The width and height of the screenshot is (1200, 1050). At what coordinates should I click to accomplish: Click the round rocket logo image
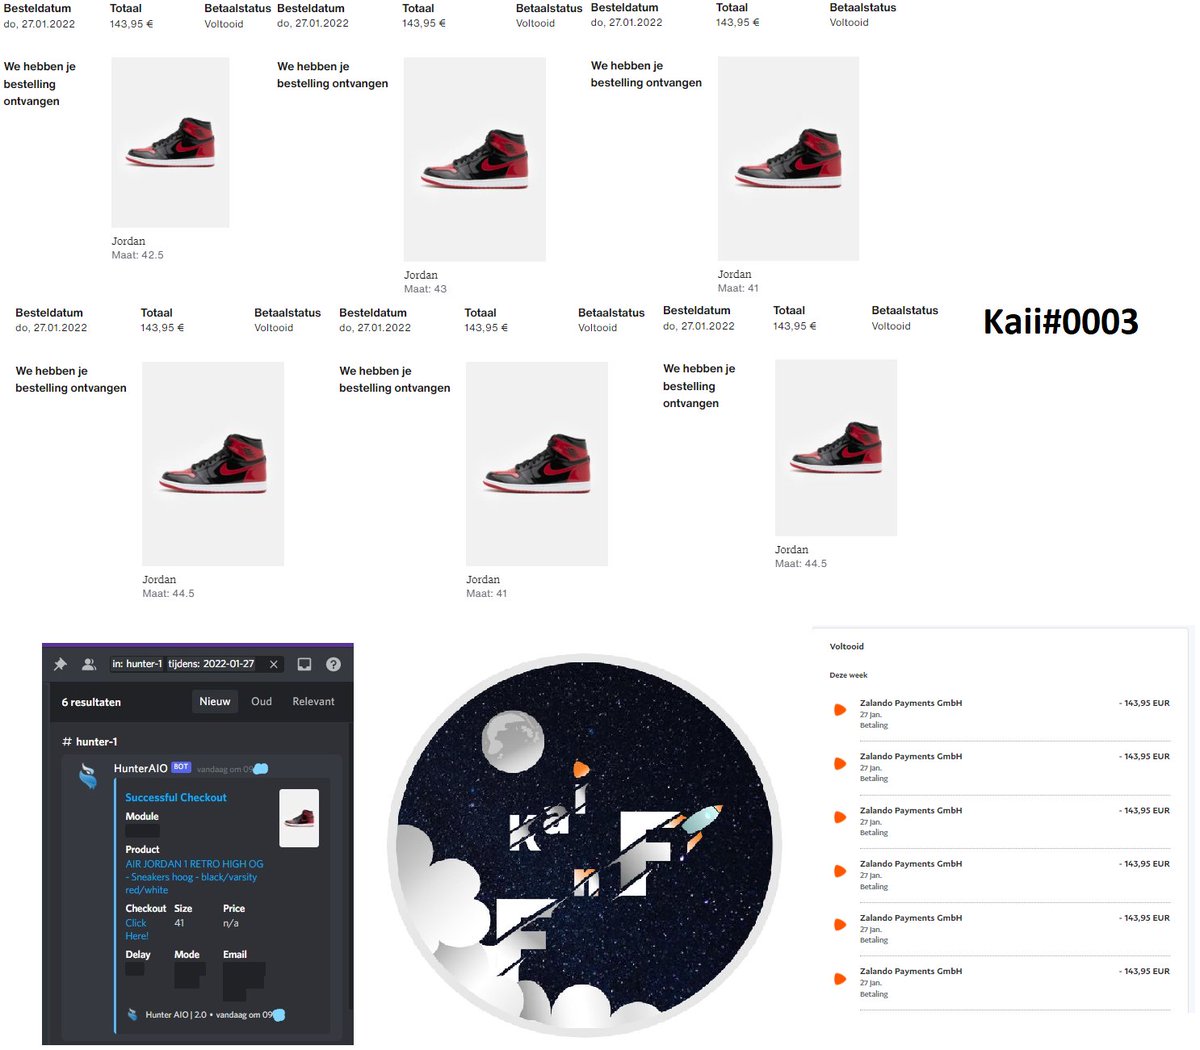point(585,845)
